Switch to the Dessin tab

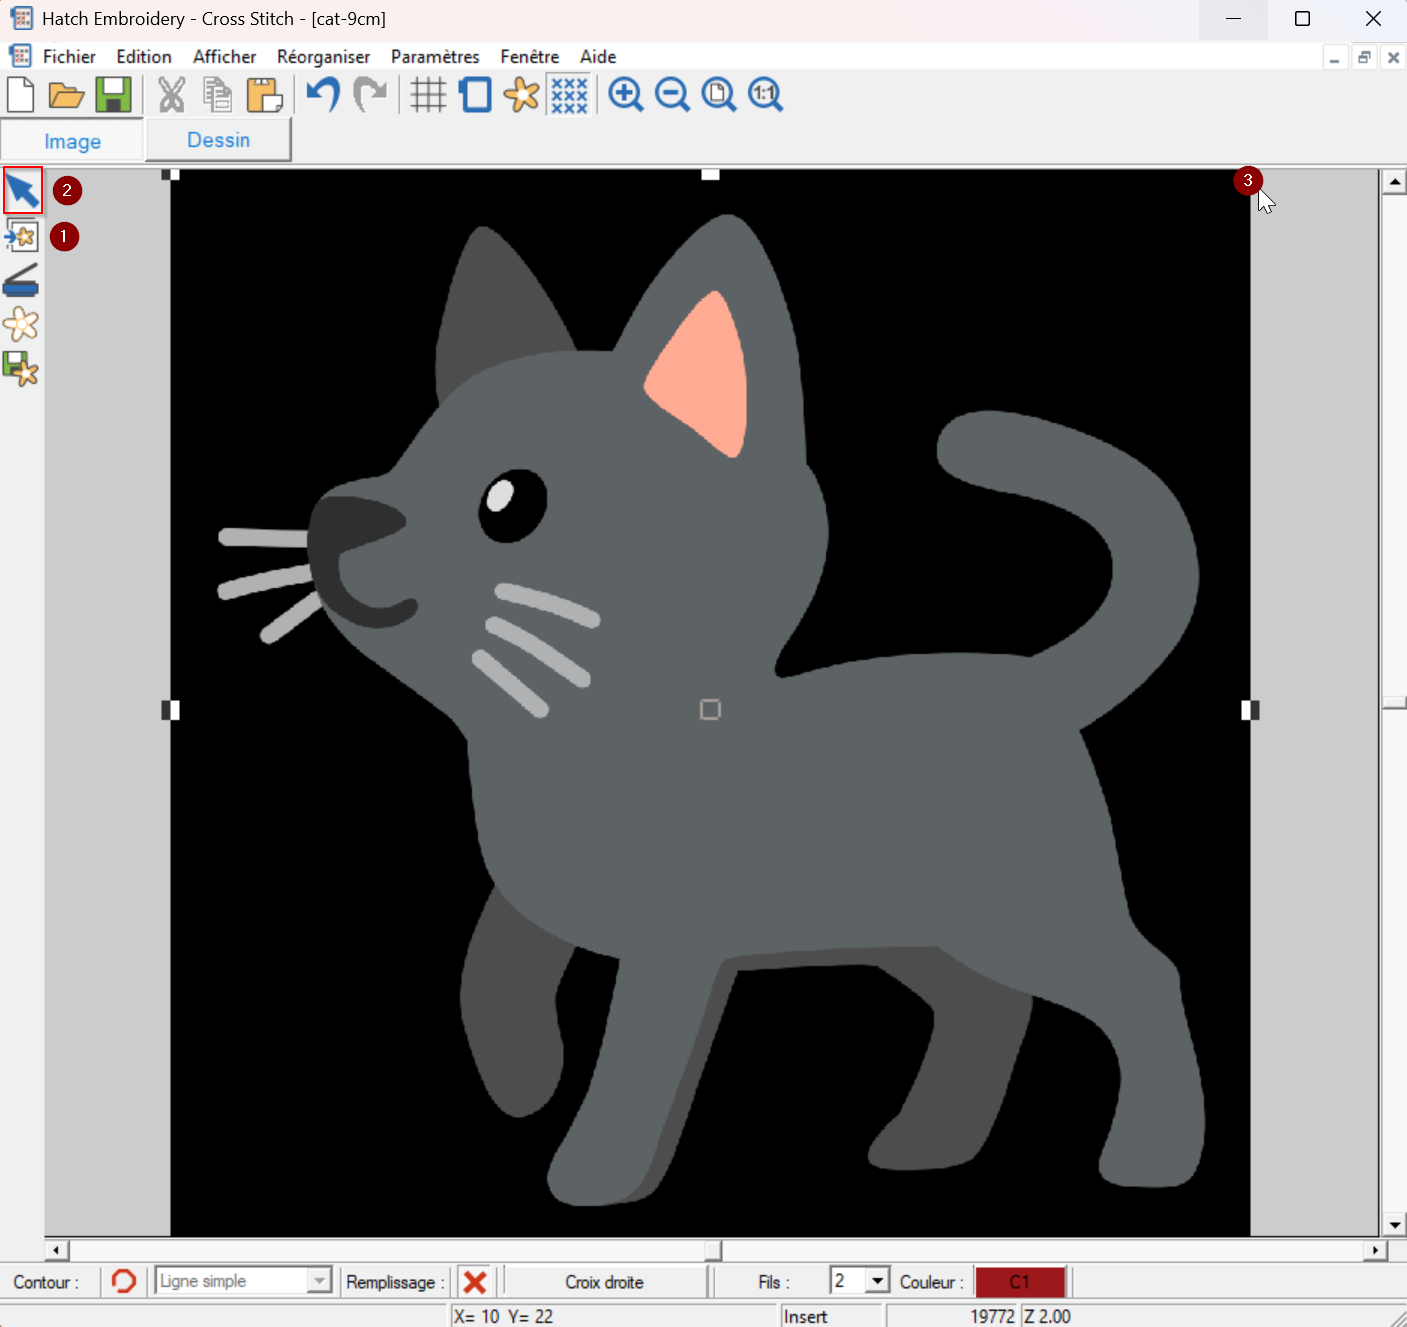tap(218, 140)
